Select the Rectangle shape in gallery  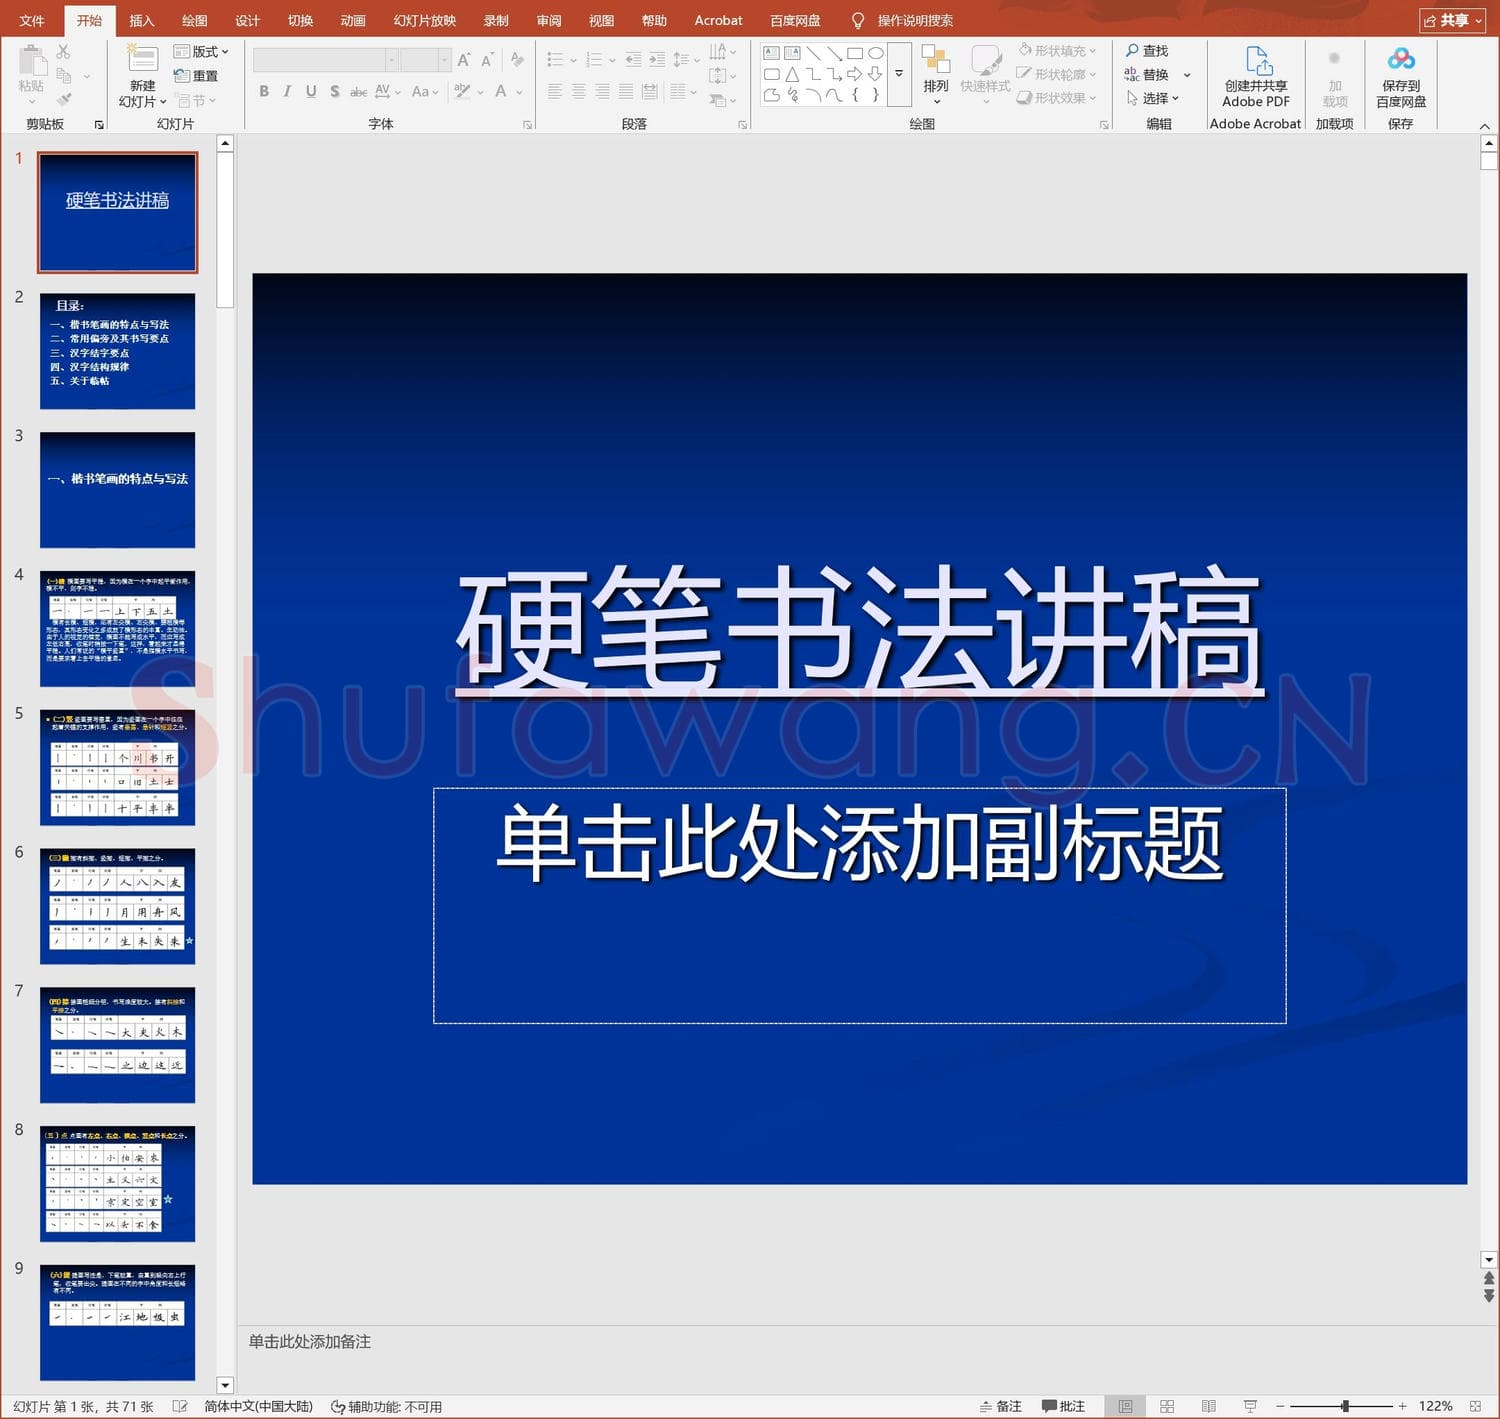855,53
